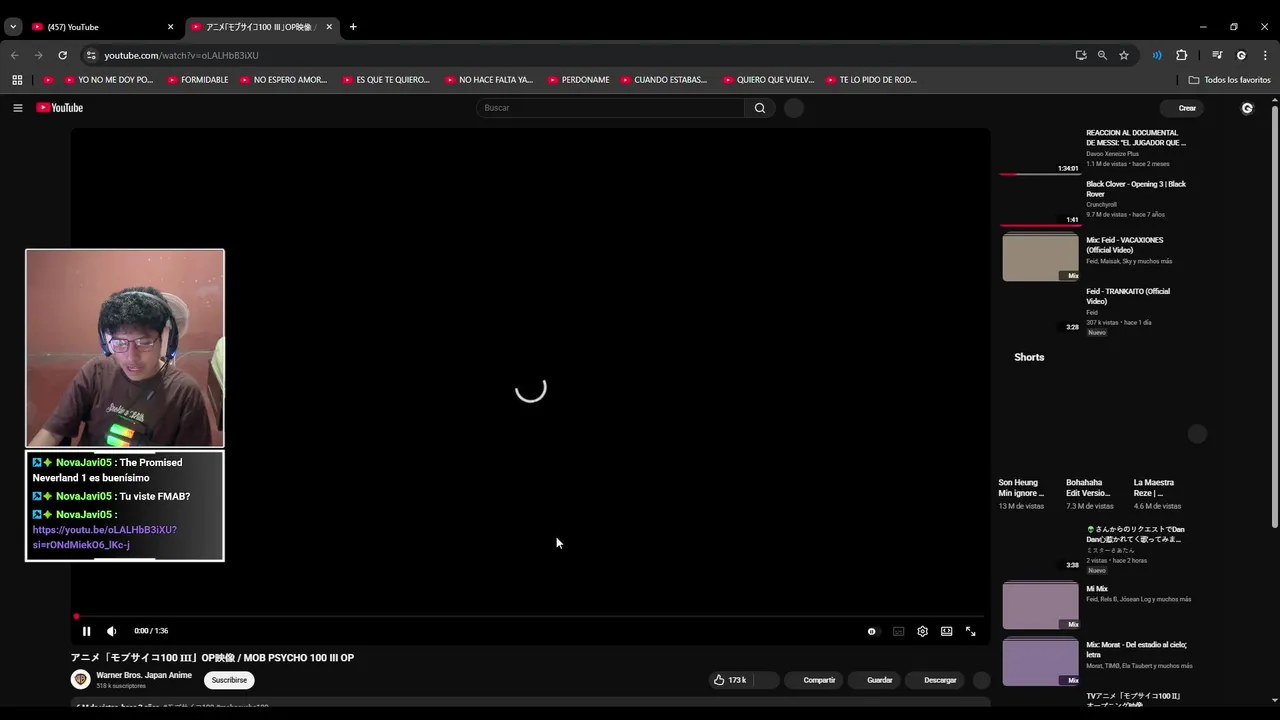This screenshot has height=720, width=1280.
Task: Switch to theater mode view
Action: [946, 631]
